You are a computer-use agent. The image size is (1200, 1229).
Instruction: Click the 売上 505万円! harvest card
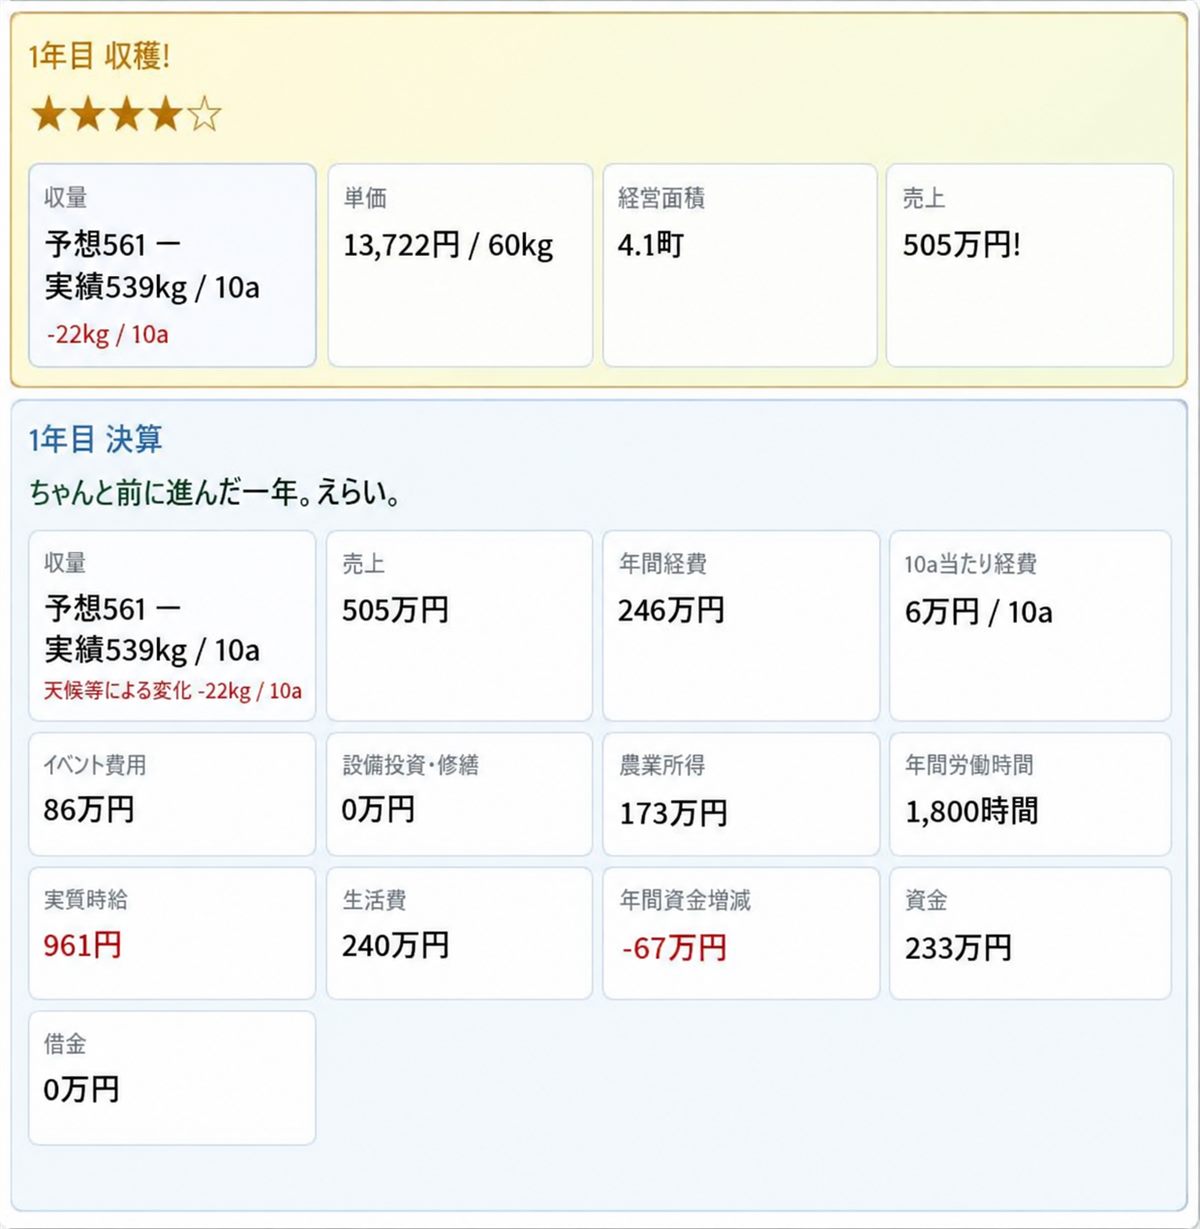pos(1030,265)
